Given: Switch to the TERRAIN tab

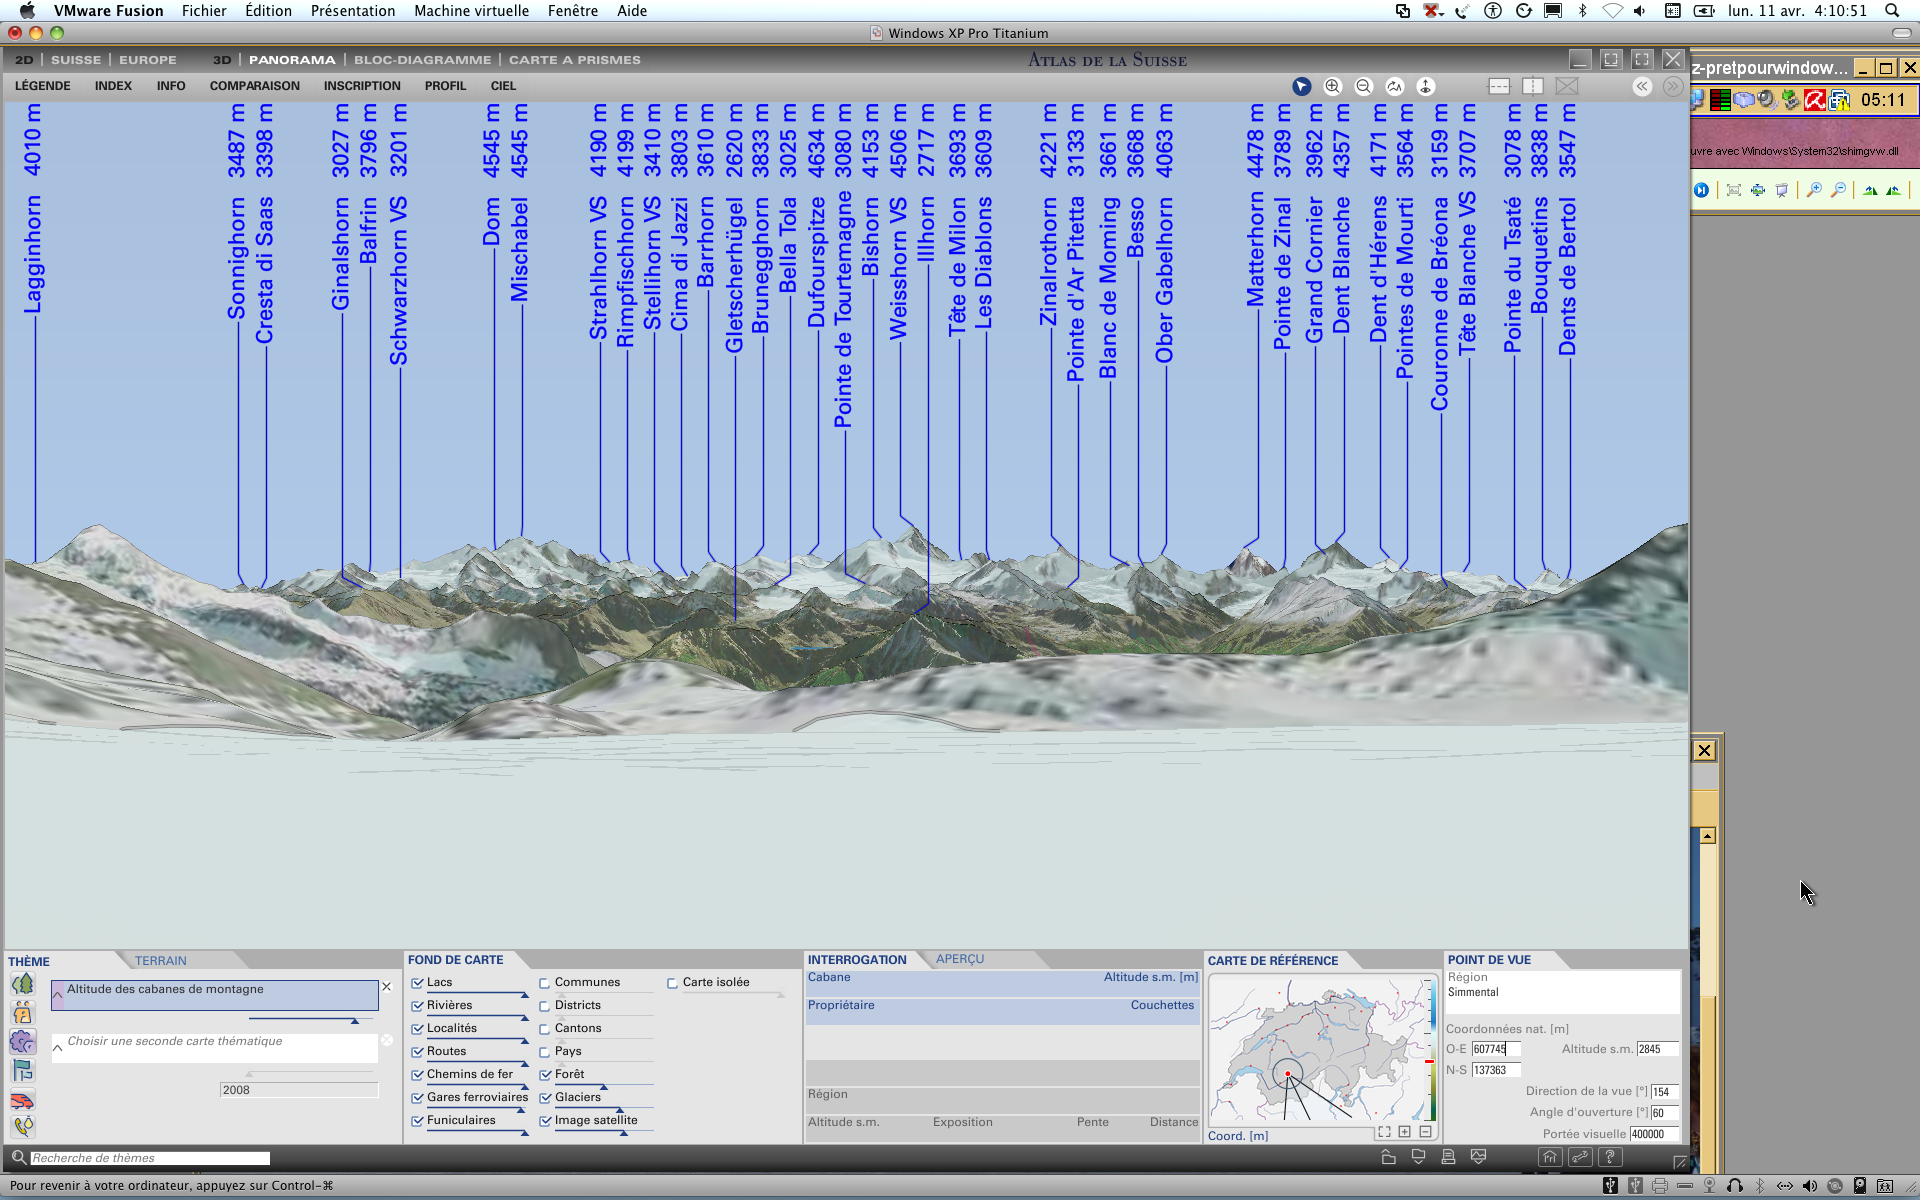Looking at the screenshot, I should (x=161, y=961).
